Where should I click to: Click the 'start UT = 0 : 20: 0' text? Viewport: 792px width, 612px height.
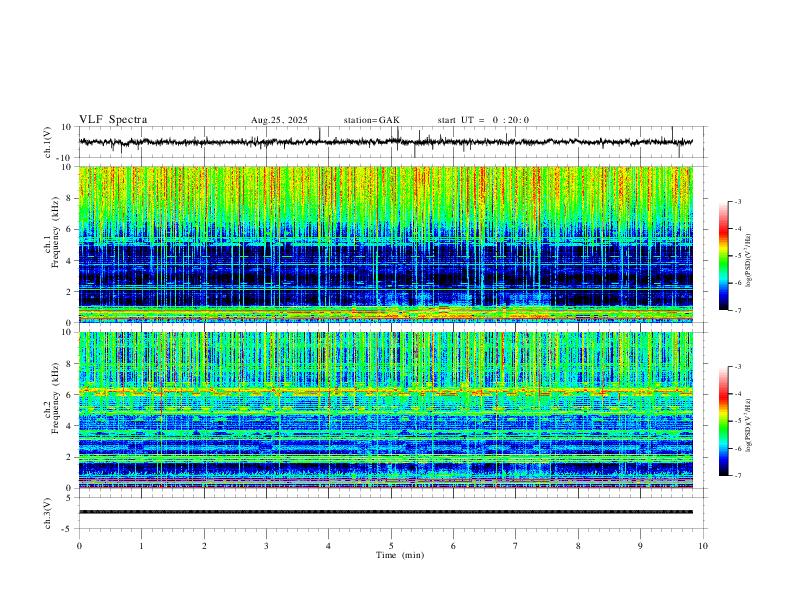pos(483,120)
